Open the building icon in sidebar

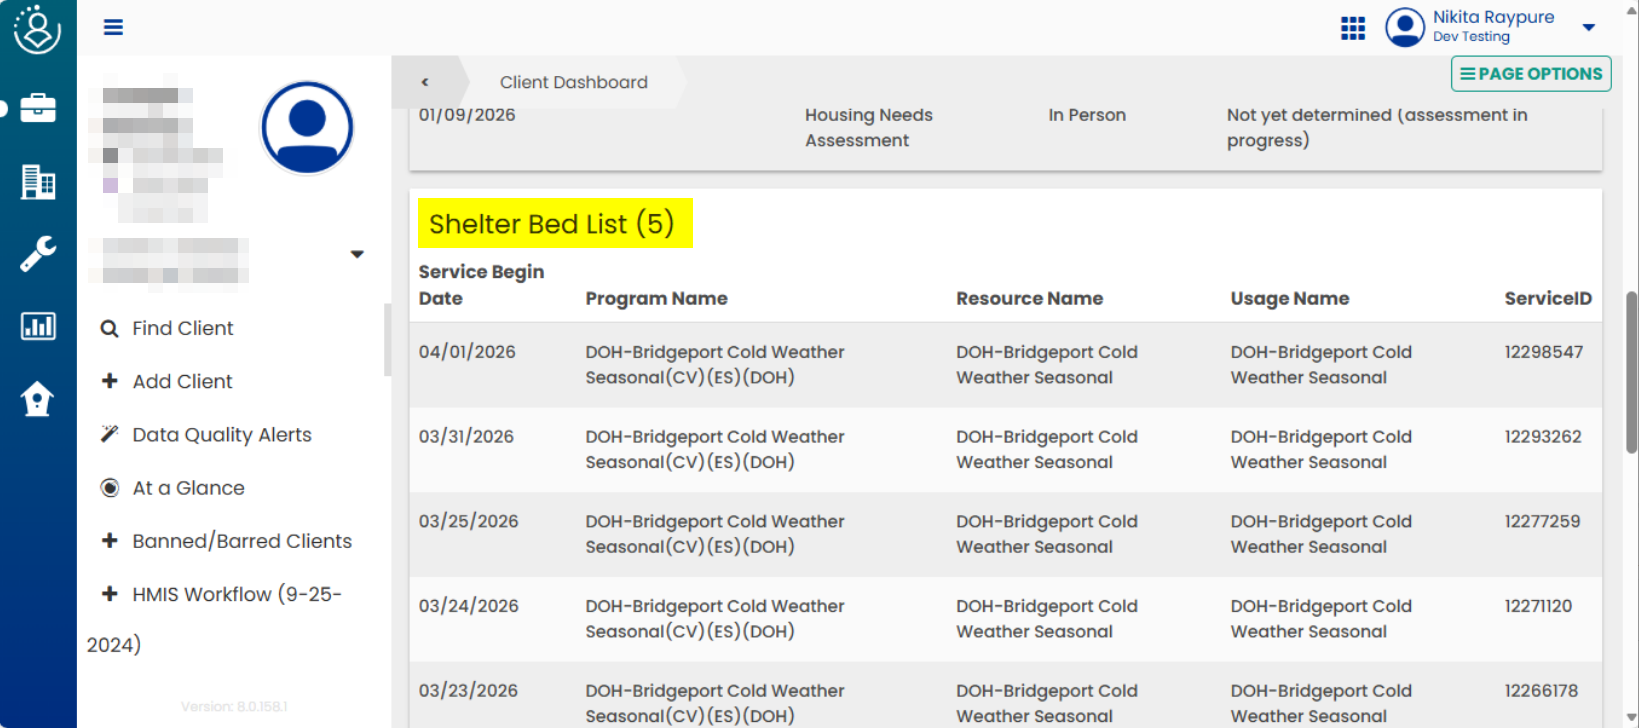(38, 181)
